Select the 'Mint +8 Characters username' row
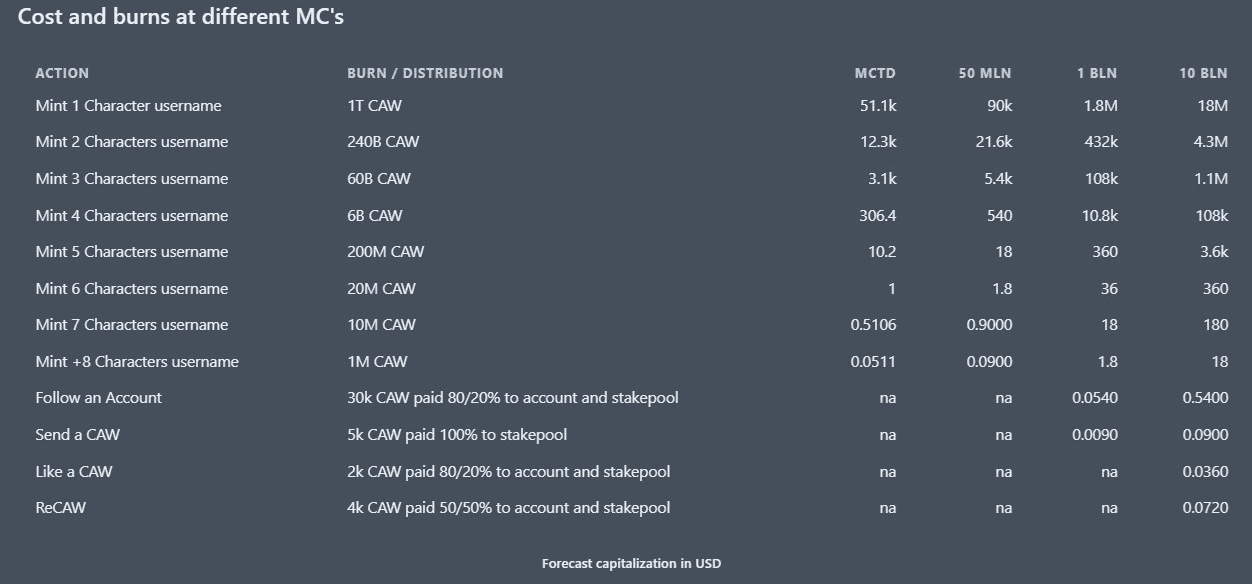The width and height of the screenshot is (1252, 584). point(137,362)
